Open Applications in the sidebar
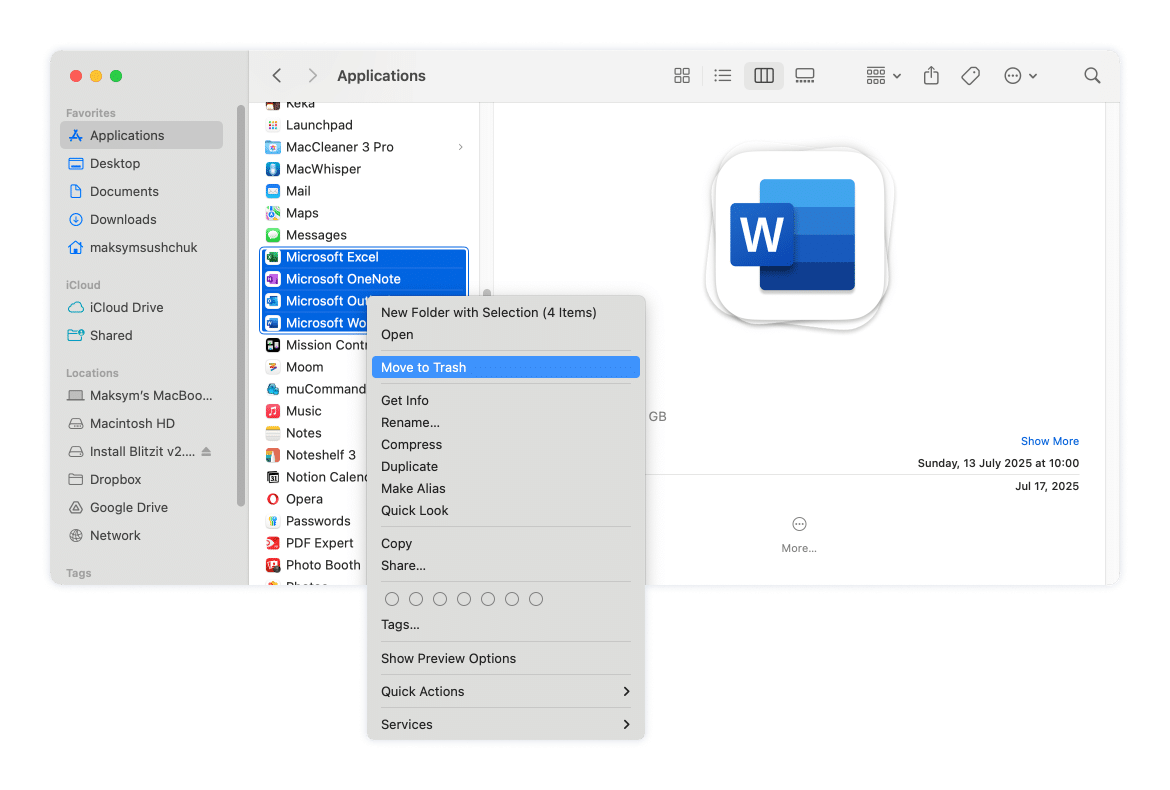 coord(142,135)
